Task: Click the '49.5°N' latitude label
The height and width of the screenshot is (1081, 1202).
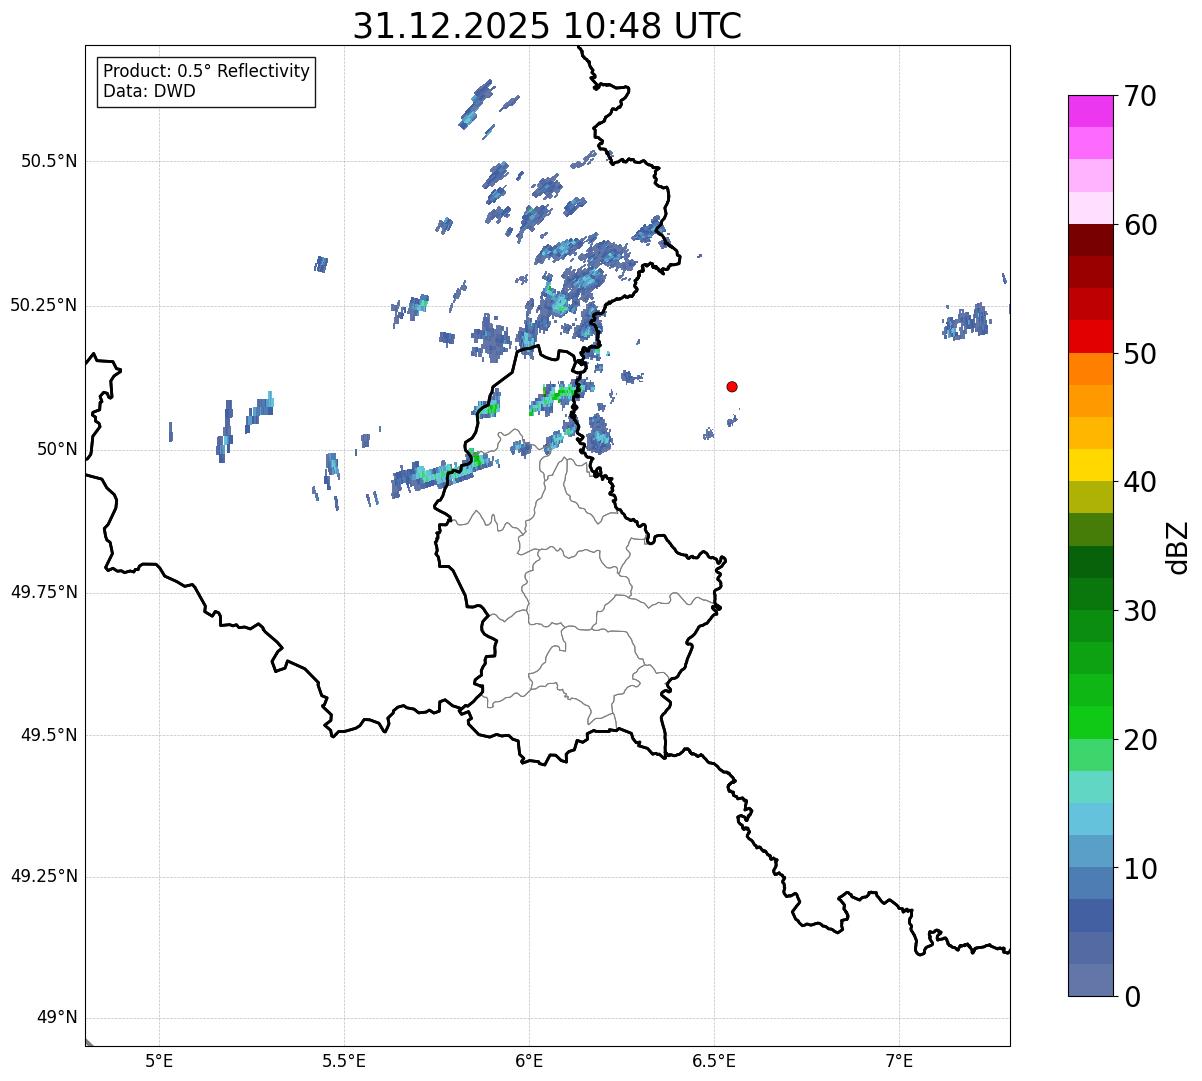Action: point(49,735)
